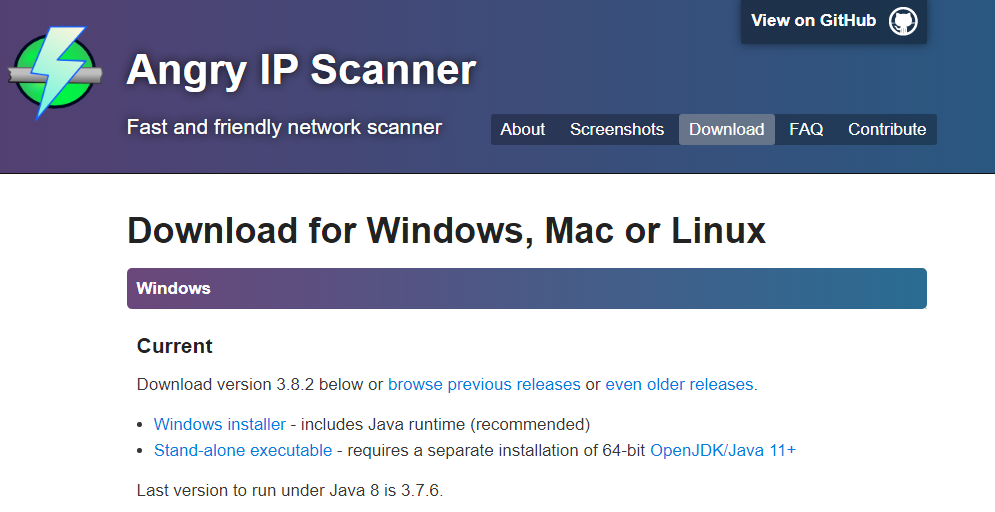This screenshot has height=512, width=995.
Task: Click the Download for Windows, Mac or Linux heading
Action: pos(447,230)
